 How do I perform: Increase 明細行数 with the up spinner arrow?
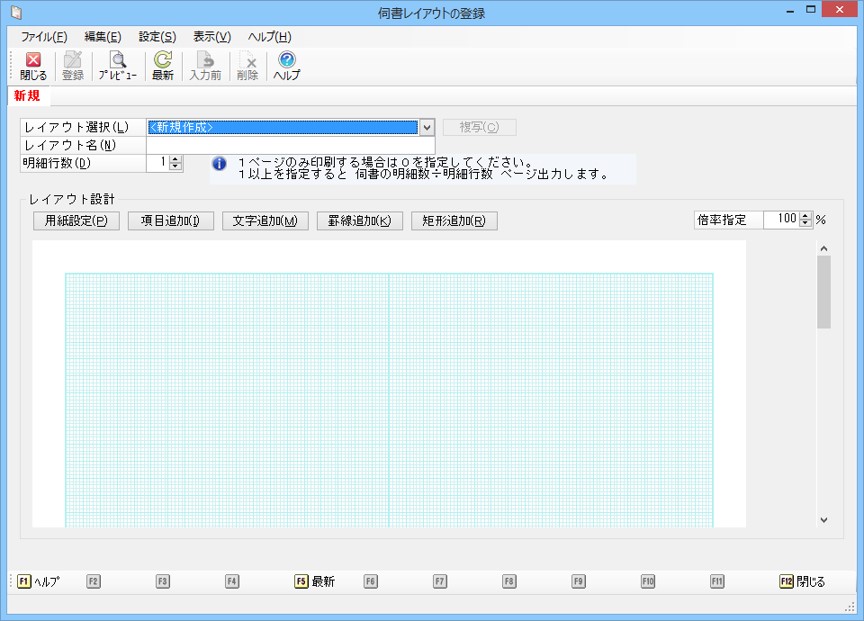point(176,159)
